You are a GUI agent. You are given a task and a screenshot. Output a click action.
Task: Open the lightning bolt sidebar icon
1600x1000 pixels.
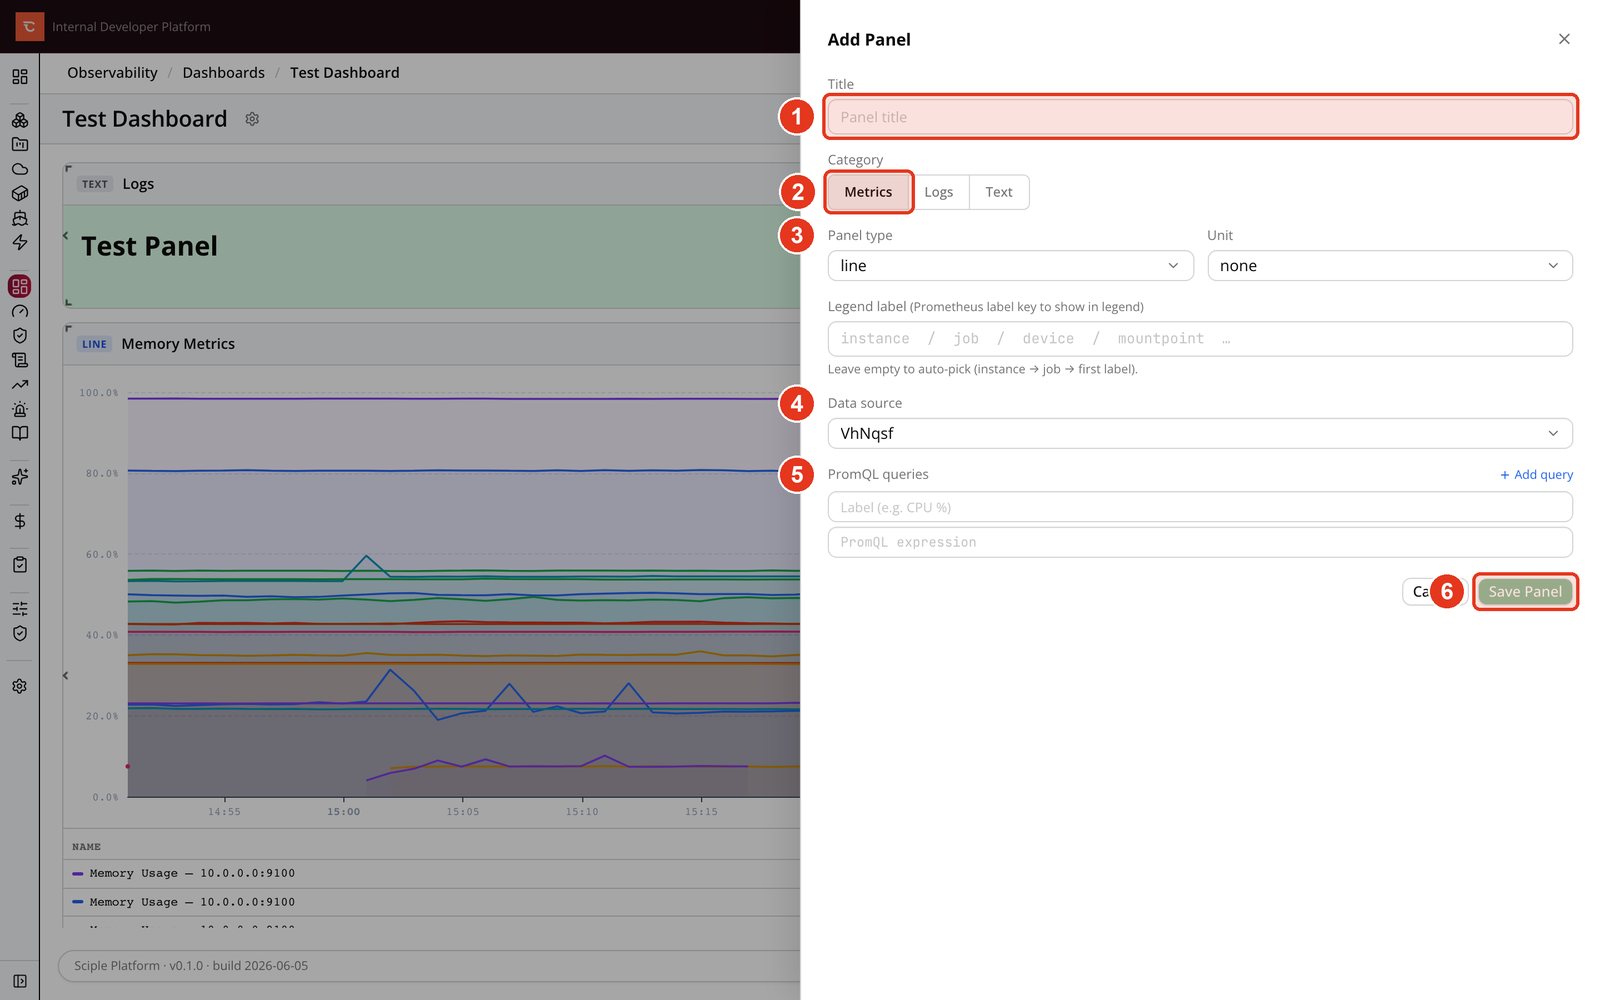(20, 242)
